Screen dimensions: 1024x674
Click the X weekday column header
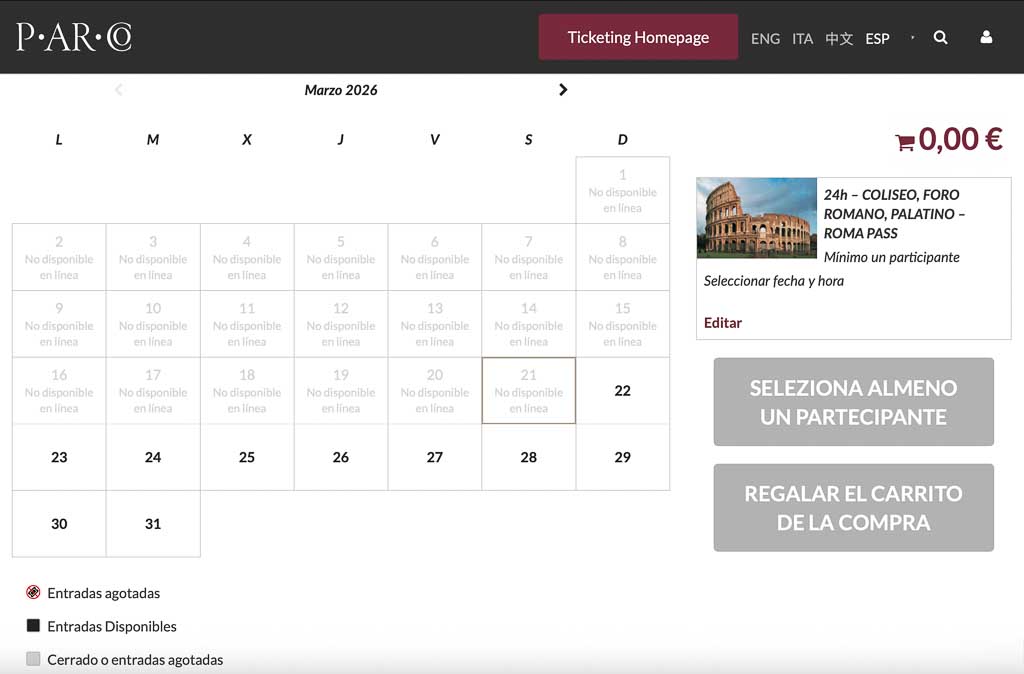(247, 139)
